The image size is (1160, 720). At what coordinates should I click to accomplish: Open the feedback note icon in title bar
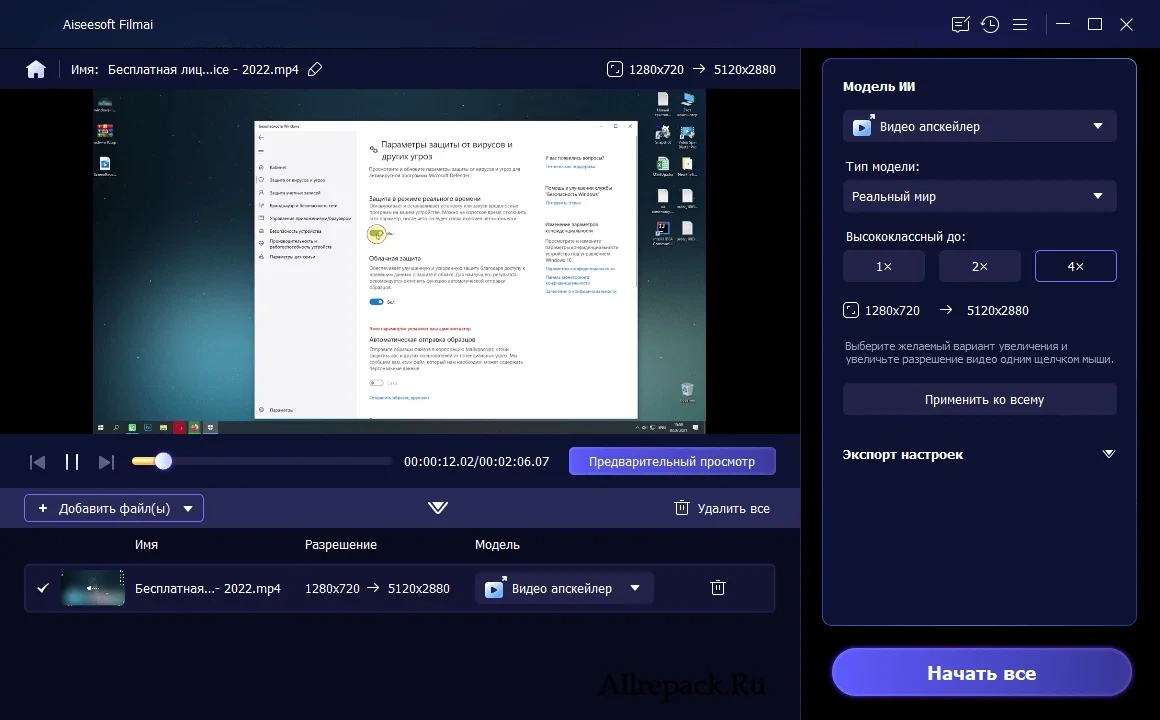coord(960,24)
